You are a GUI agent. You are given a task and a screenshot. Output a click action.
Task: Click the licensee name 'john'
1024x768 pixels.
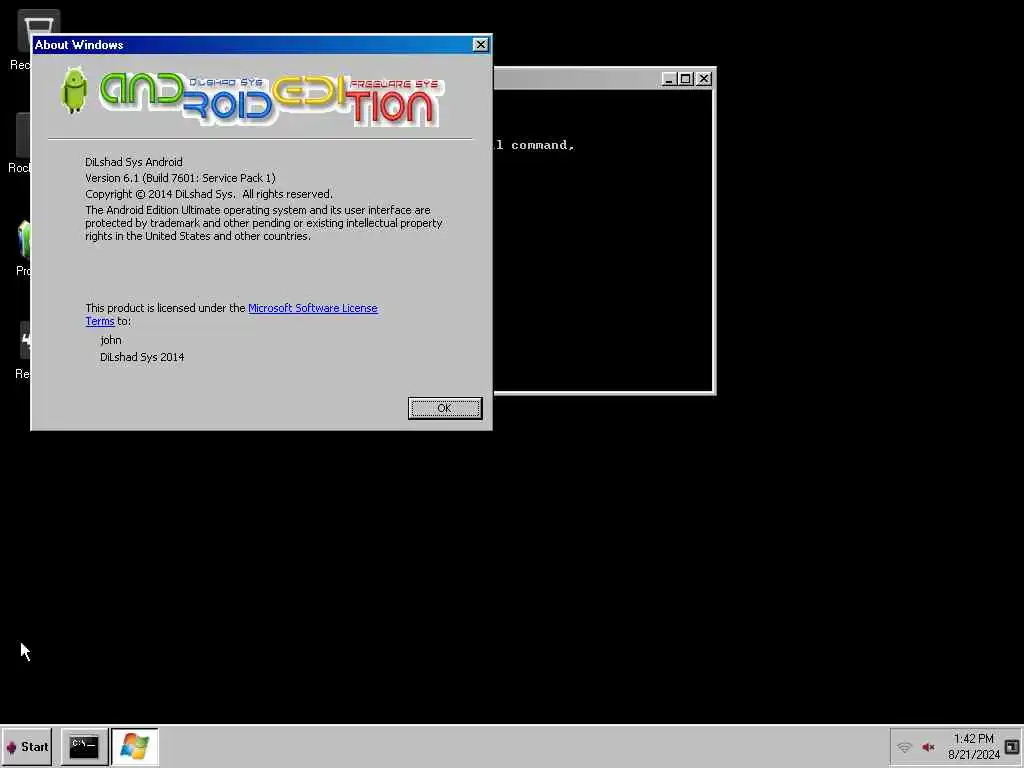coord(111,340)
